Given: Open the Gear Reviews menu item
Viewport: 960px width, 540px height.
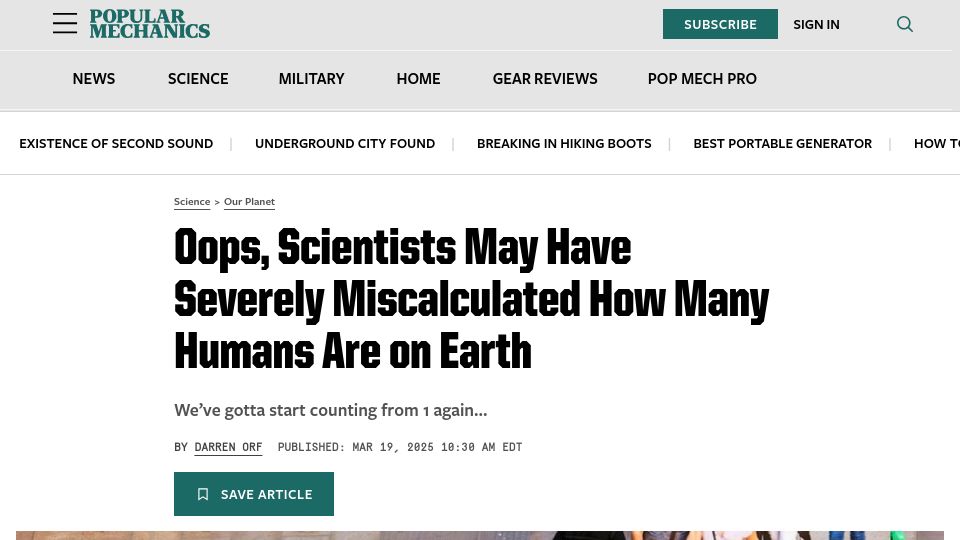Looking at the screenshot, I should point(545,79).
